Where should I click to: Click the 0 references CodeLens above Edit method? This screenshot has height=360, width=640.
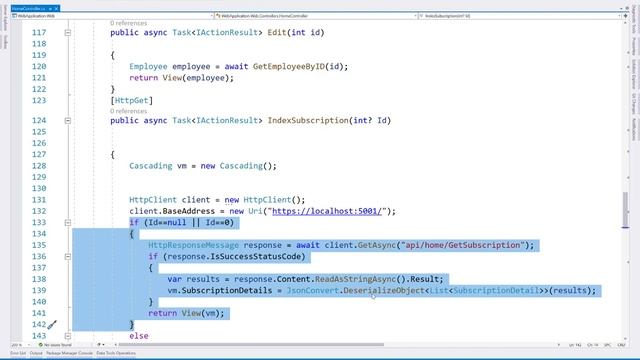[129, 23]
